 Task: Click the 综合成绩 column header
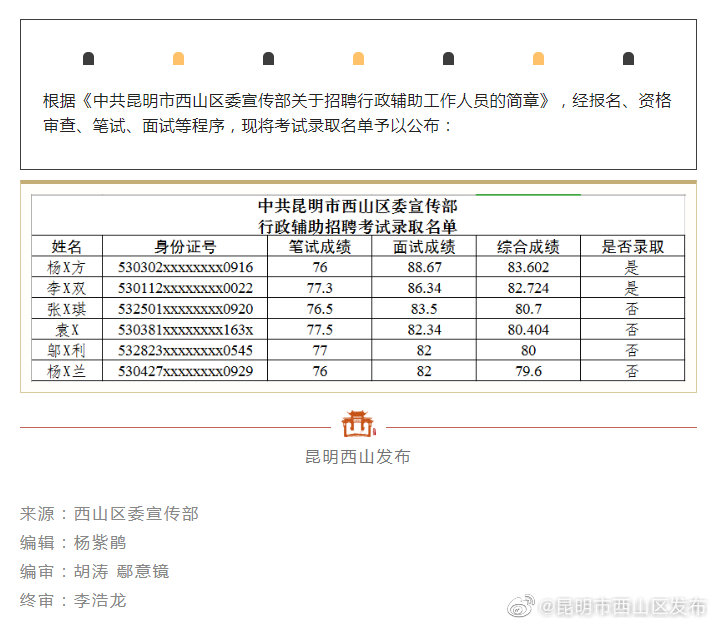(528, 247)
